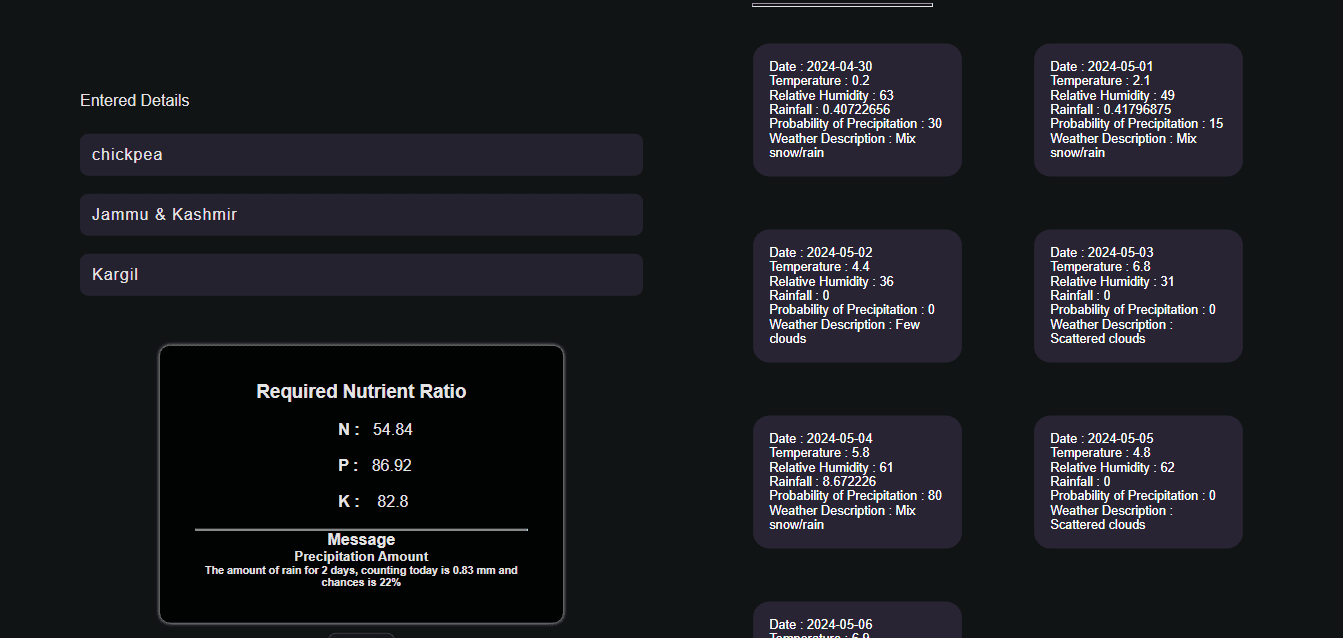Click Date : 2024-05-04 text
This screenshot has width=1343, height=638.
pyautogui.click(x=820, y=439)
